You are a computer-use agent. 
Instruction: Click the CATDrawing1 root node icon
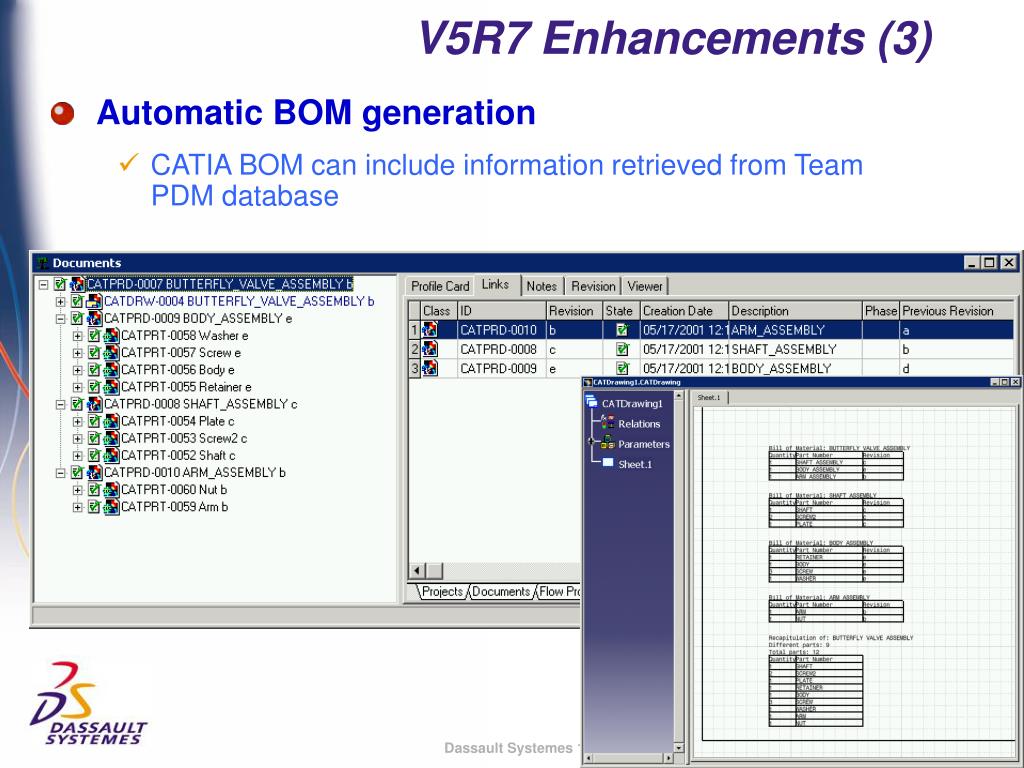(x=592, y=402)
